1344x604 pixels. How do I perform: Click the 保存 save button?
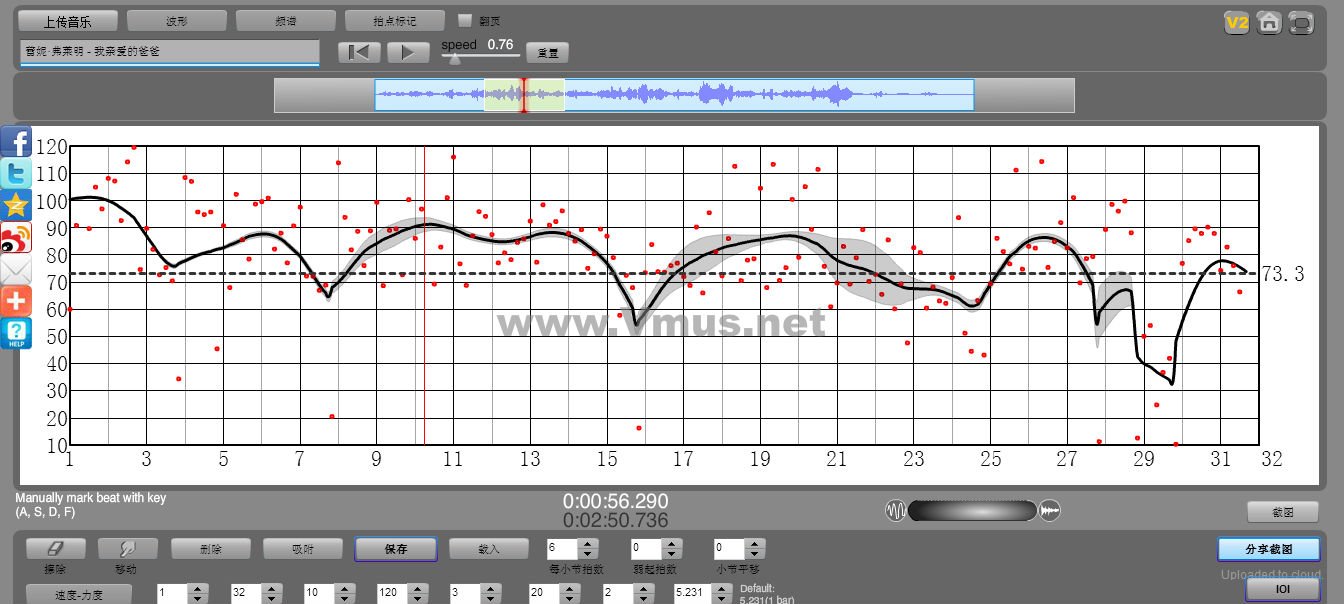pos(395,549)
